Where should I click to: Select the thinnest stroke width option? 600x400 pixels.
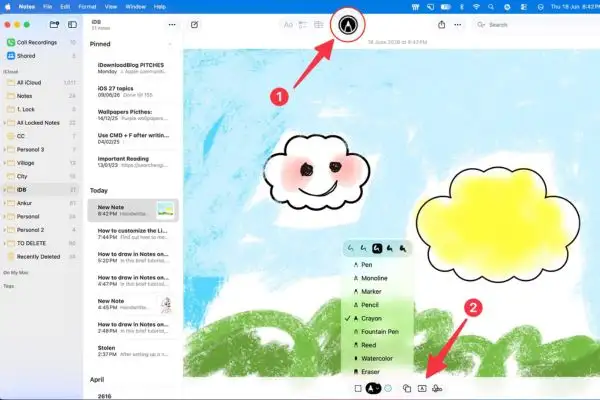click(351, 249)
